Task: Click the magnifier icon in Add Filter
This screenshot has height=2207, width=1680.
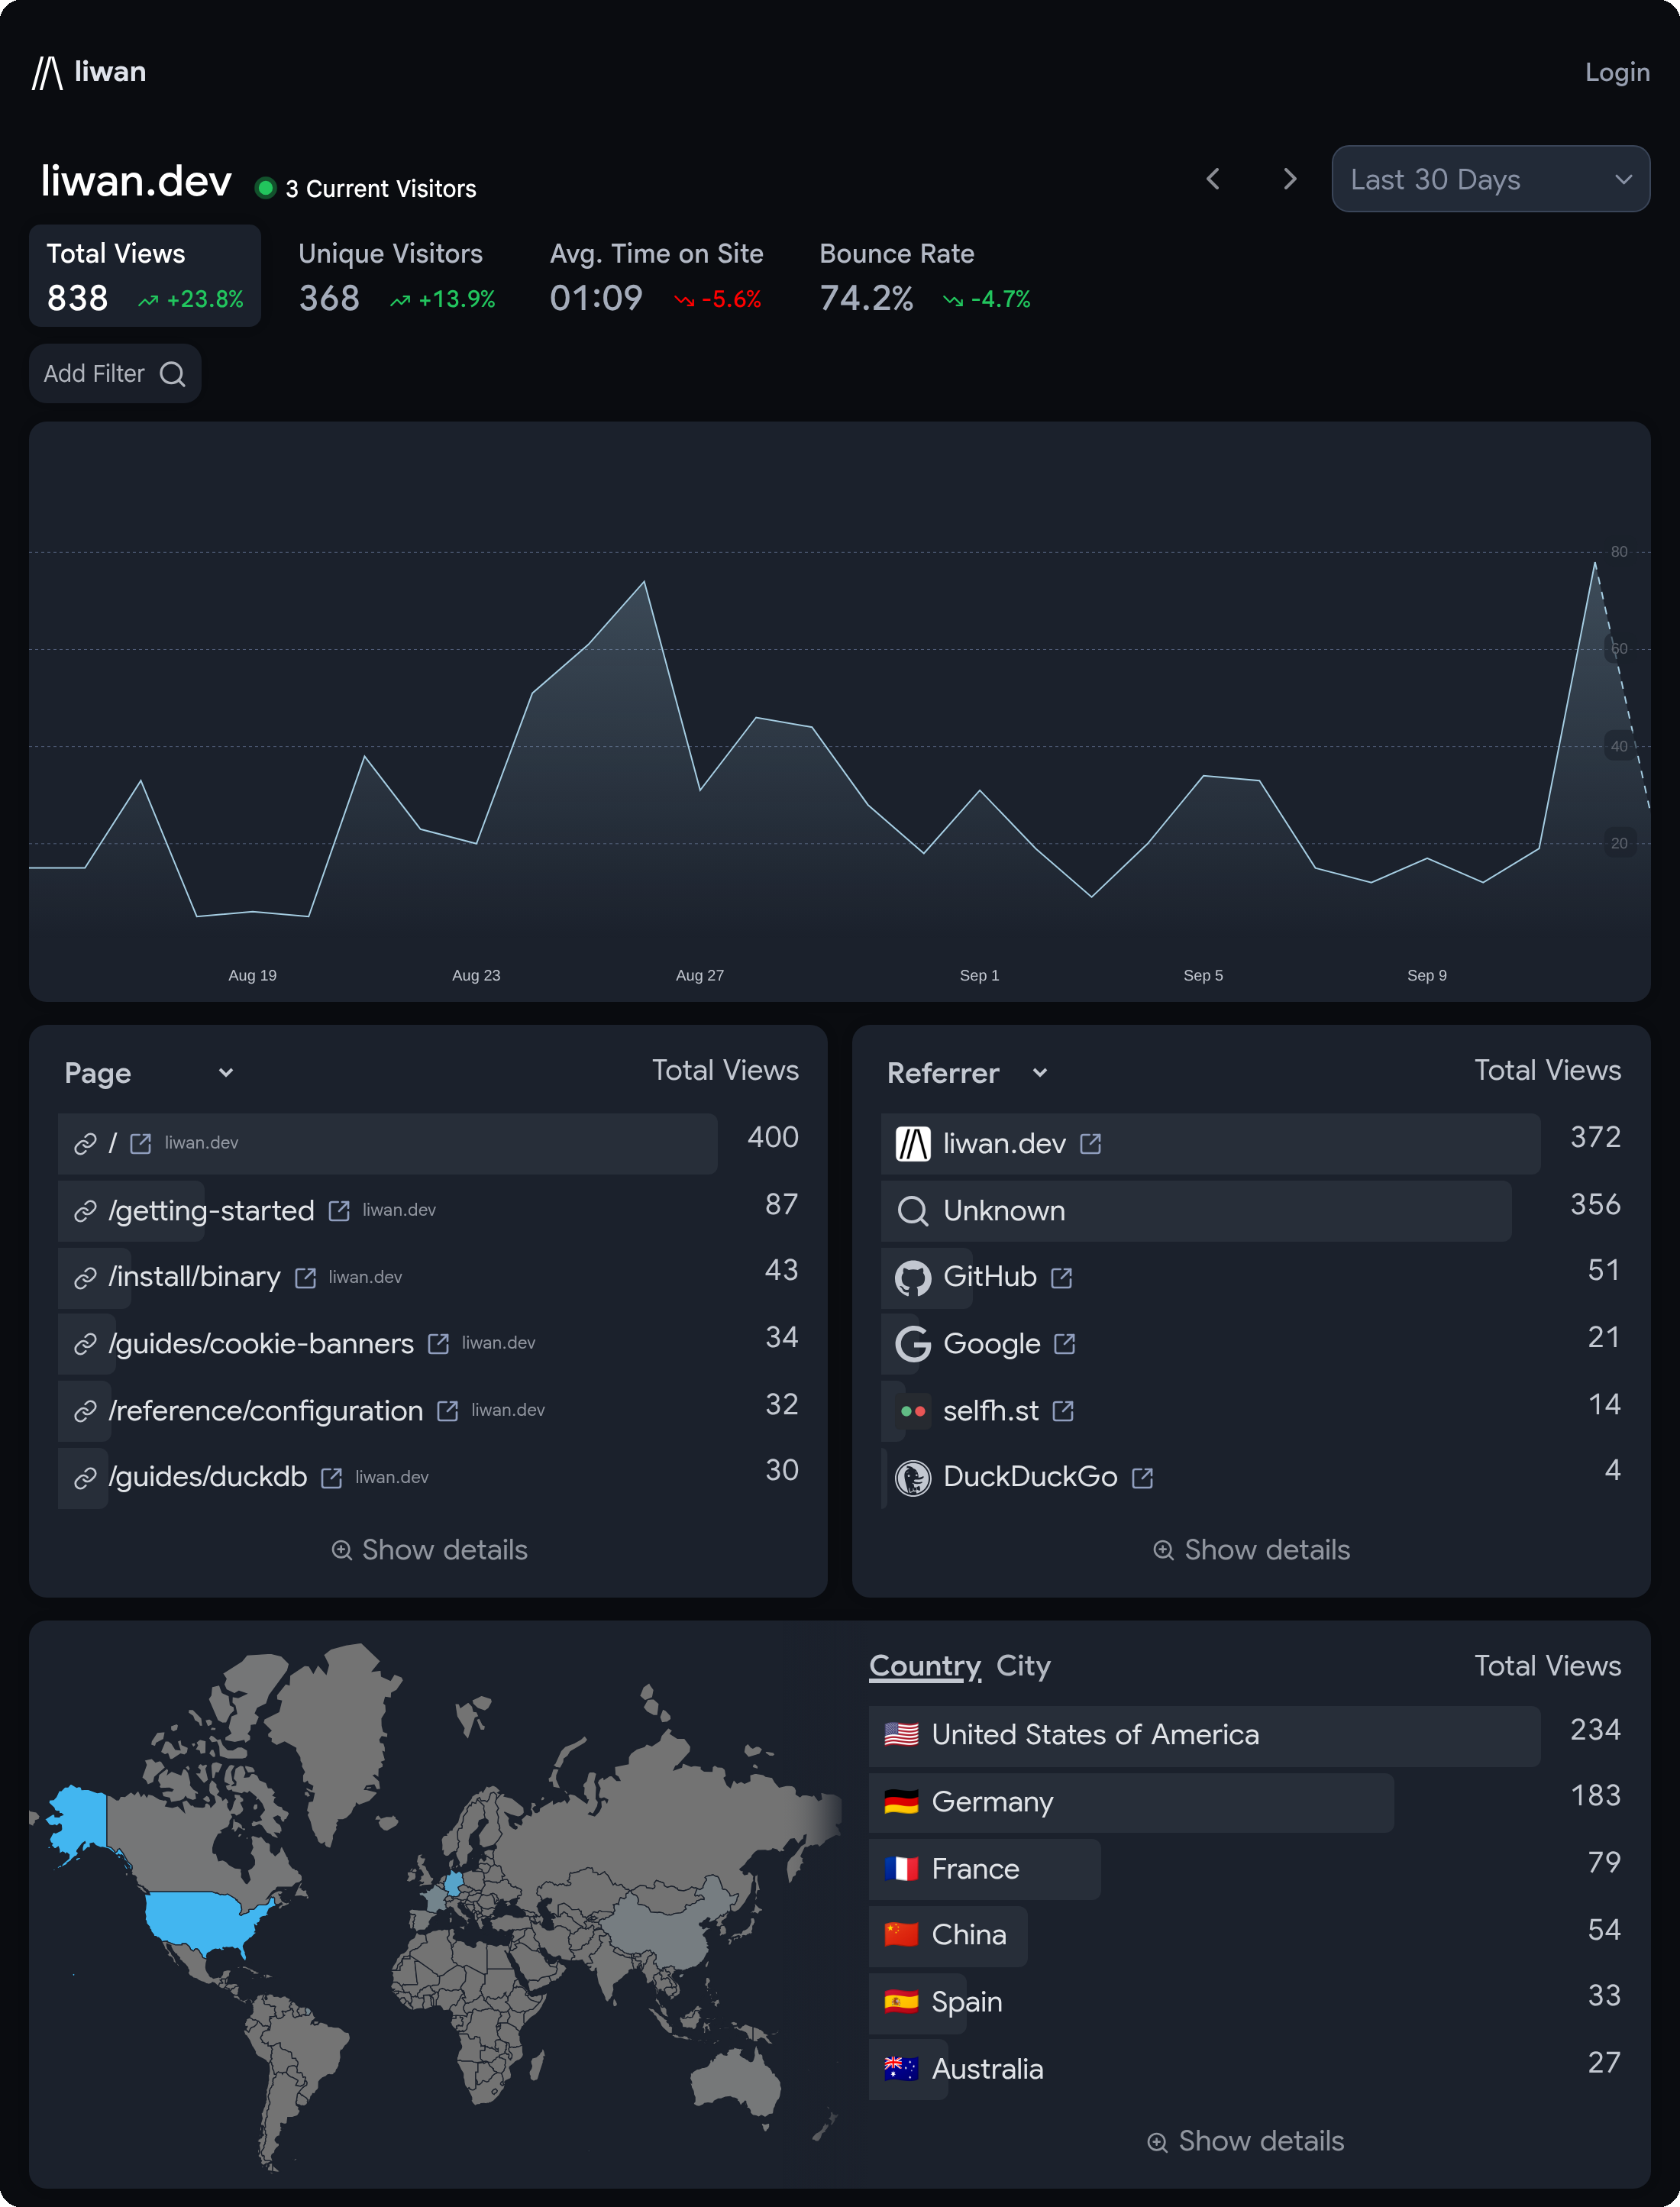Action: (172, 374)
